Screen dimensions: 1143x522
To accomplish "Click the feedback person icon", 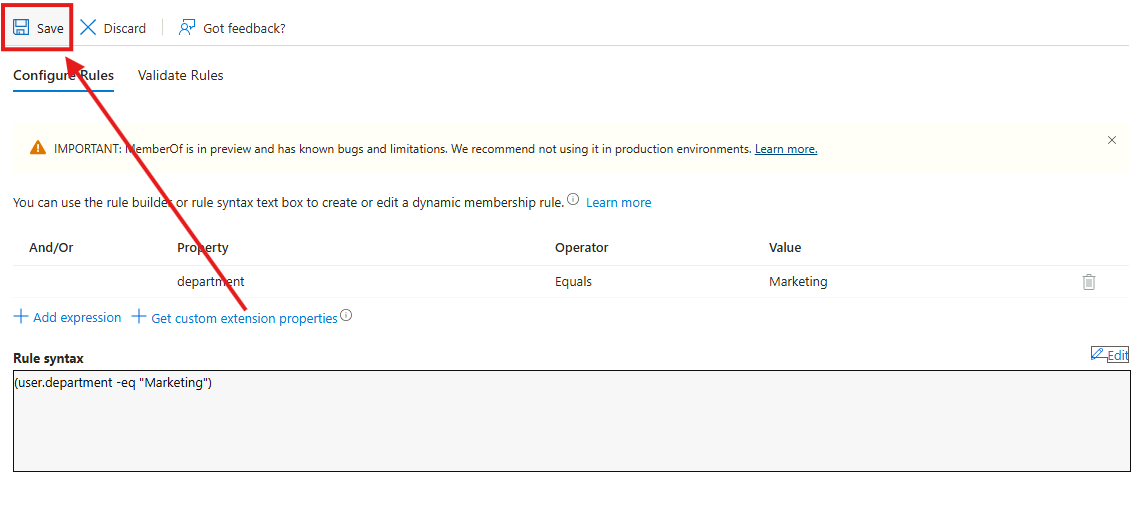I will pyautogui.click(x=187, y=28).
